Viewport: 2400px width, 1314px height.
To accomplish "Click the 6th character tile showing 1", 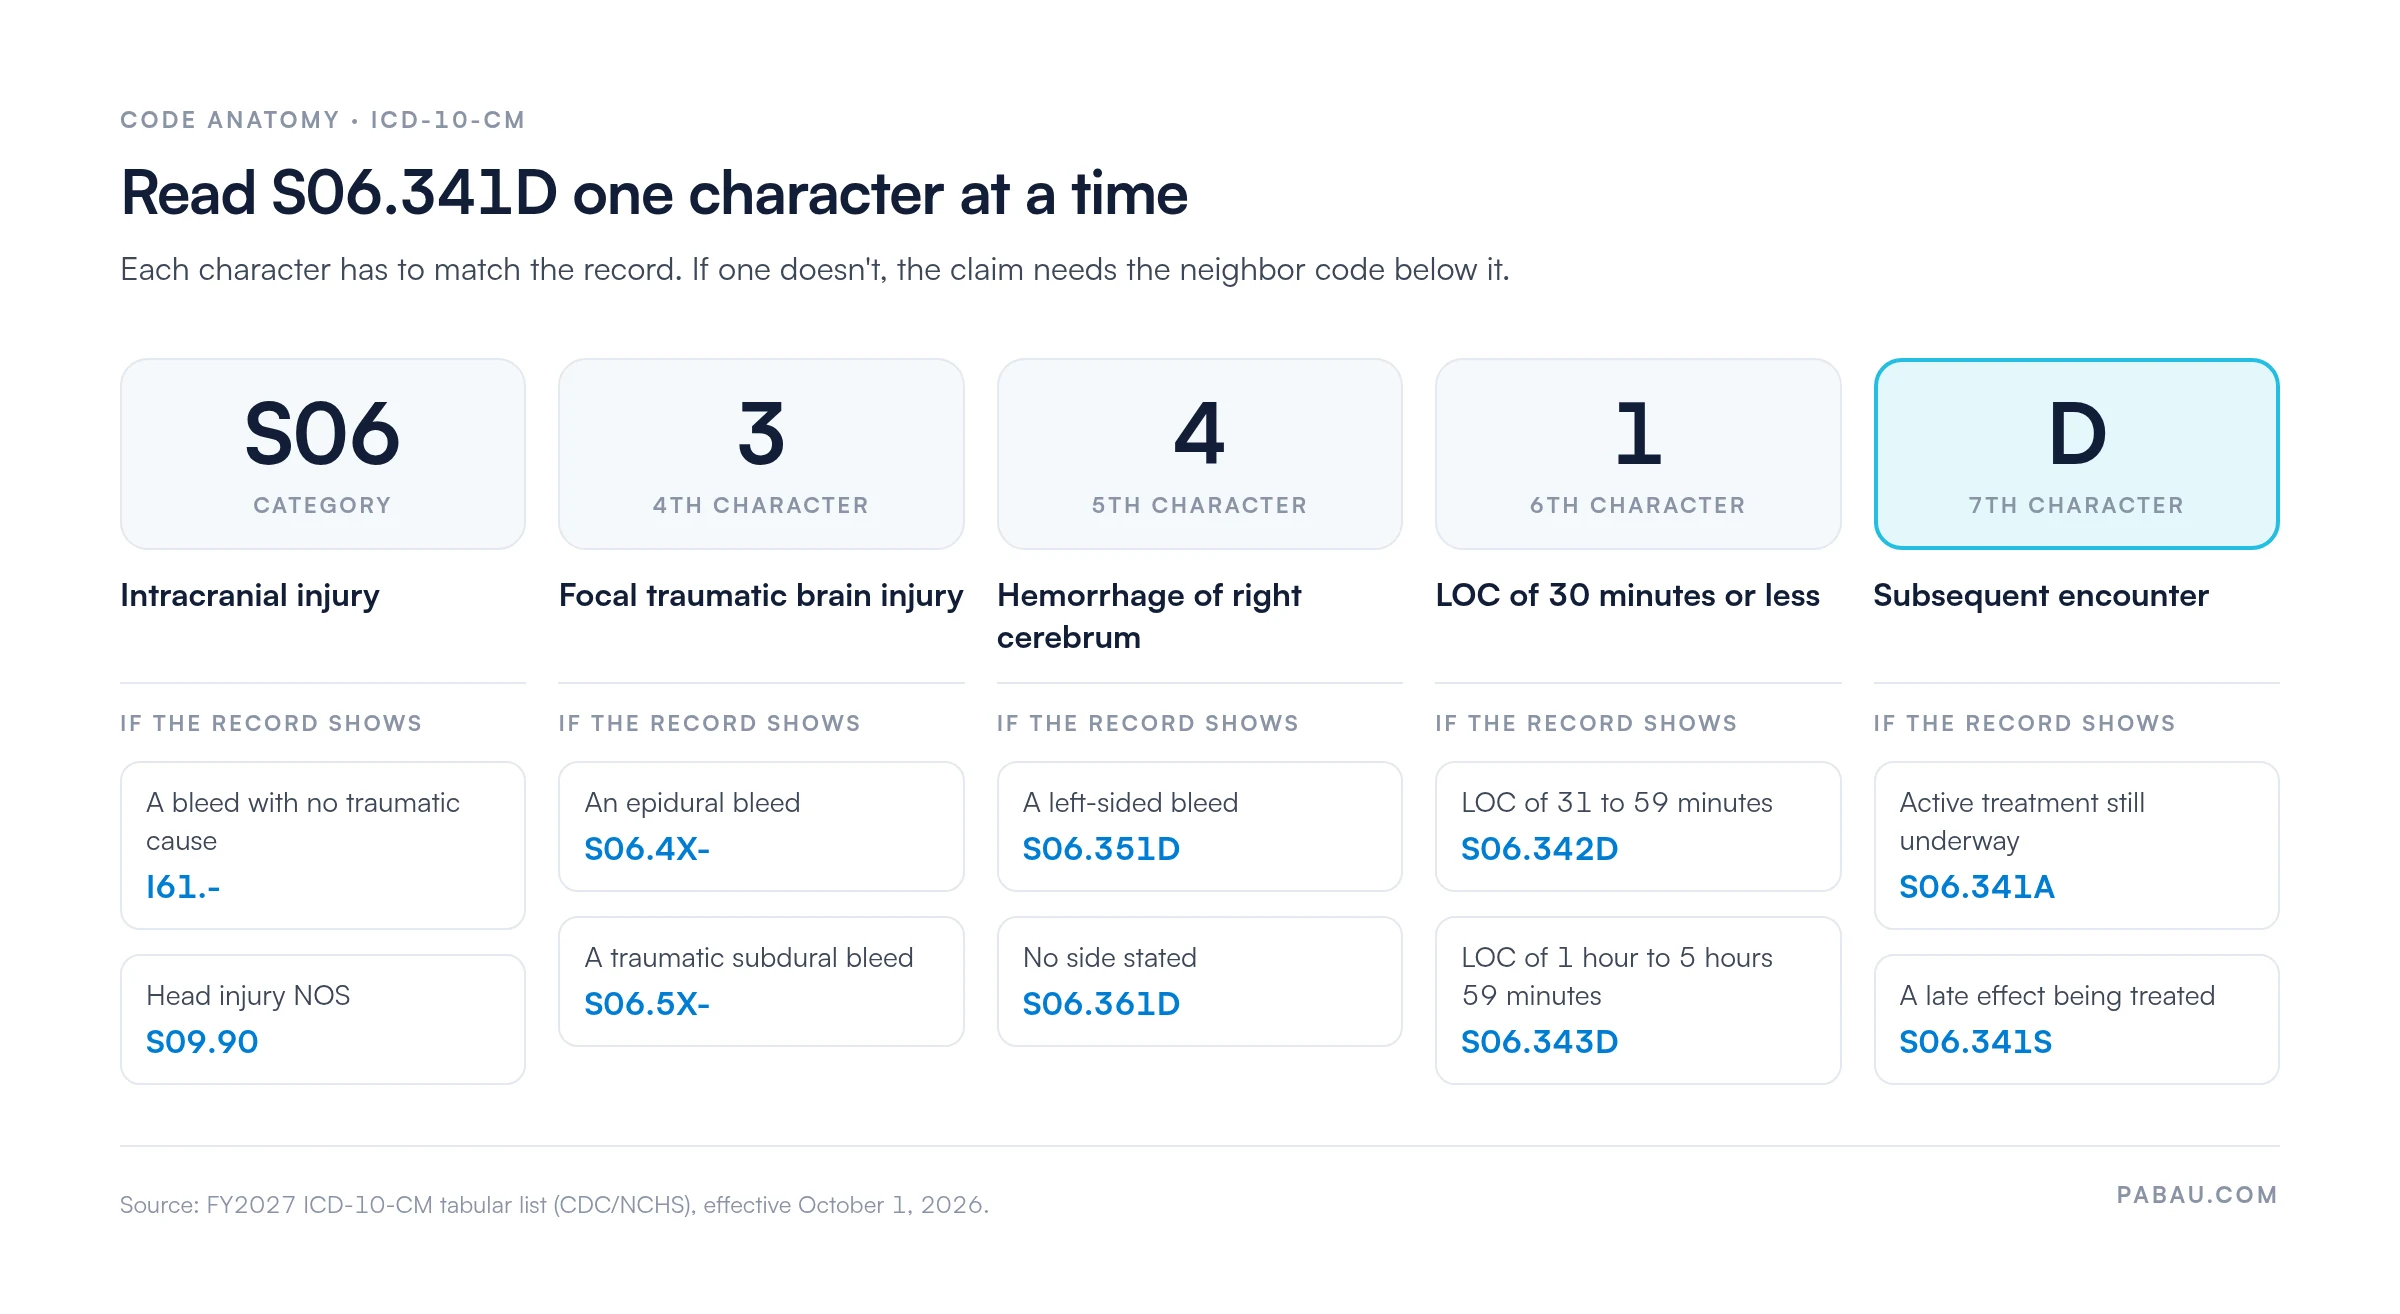I will pos(1638,454).
